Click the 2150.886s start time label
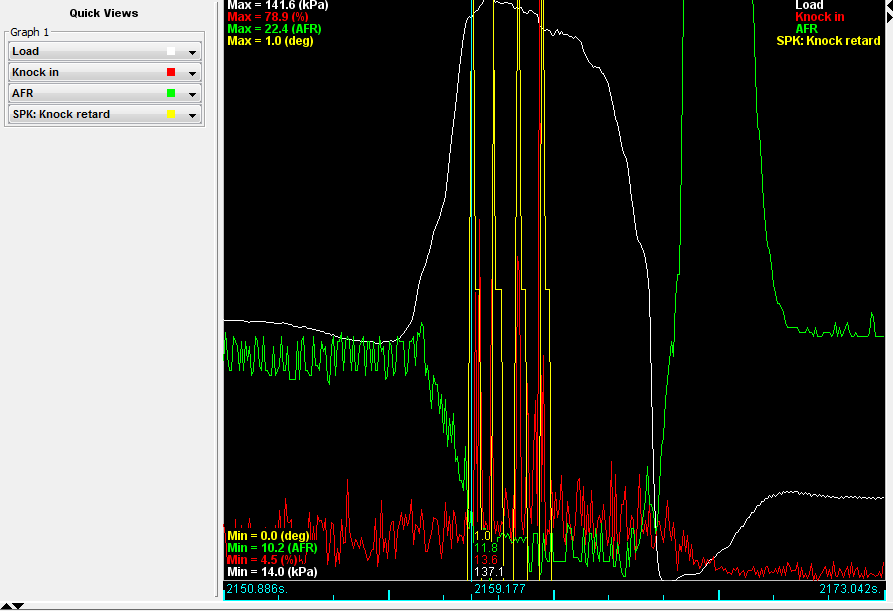Viewport: 893px width, 611px height. click(x=257, y=590)
